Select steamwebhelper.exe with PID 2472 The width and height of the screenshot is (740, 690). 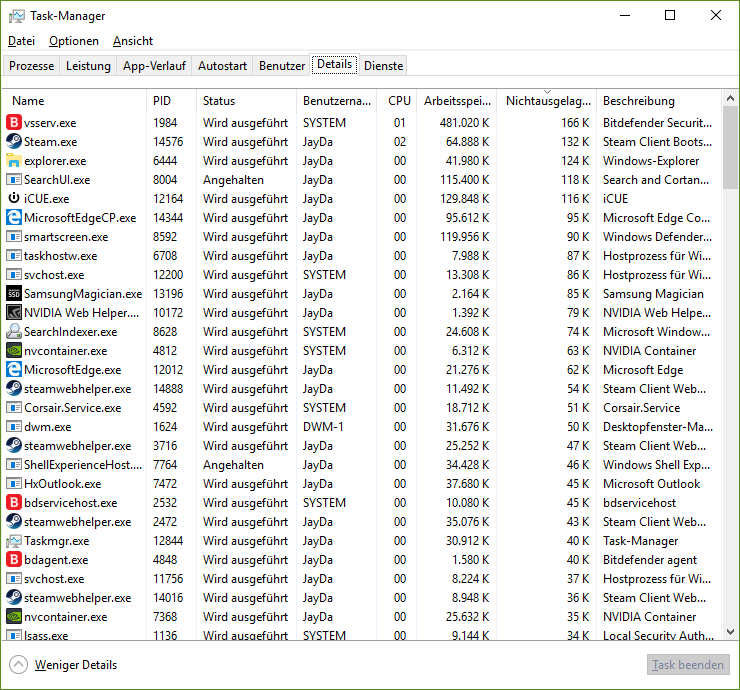pos(362,522)
